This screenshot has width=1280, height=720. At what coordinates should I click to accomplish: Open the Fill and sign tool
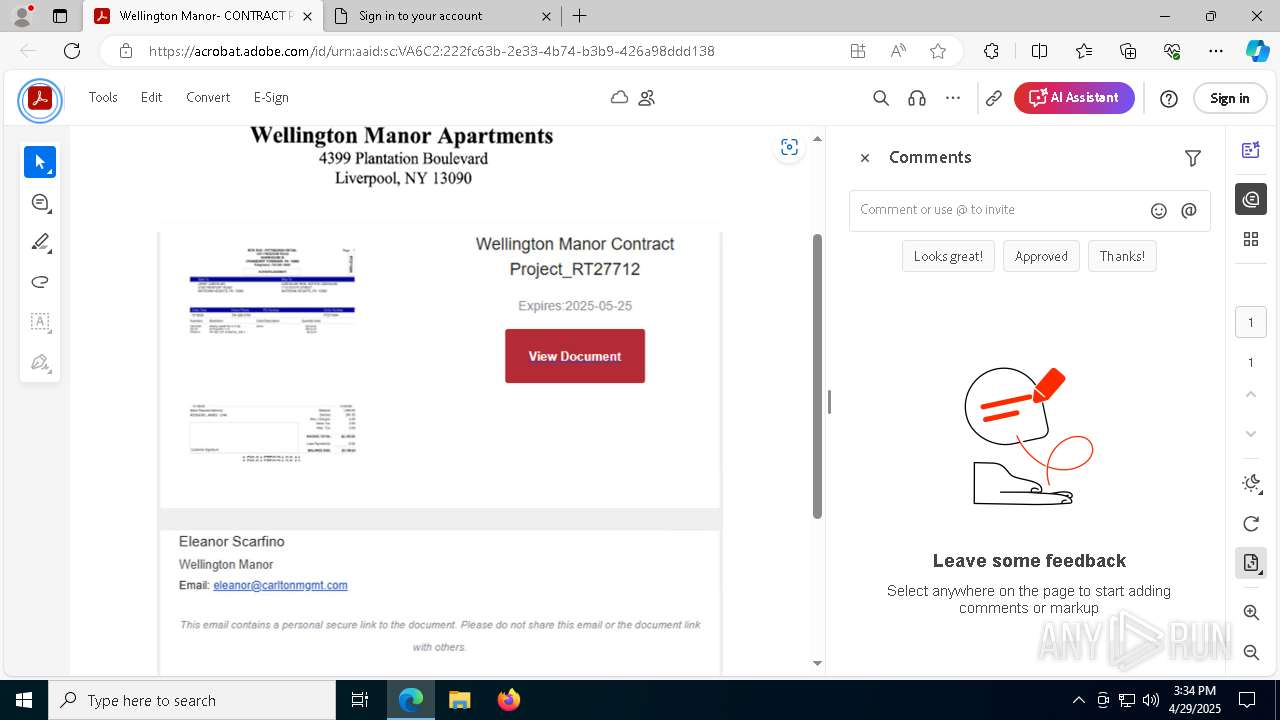point(40,362)
